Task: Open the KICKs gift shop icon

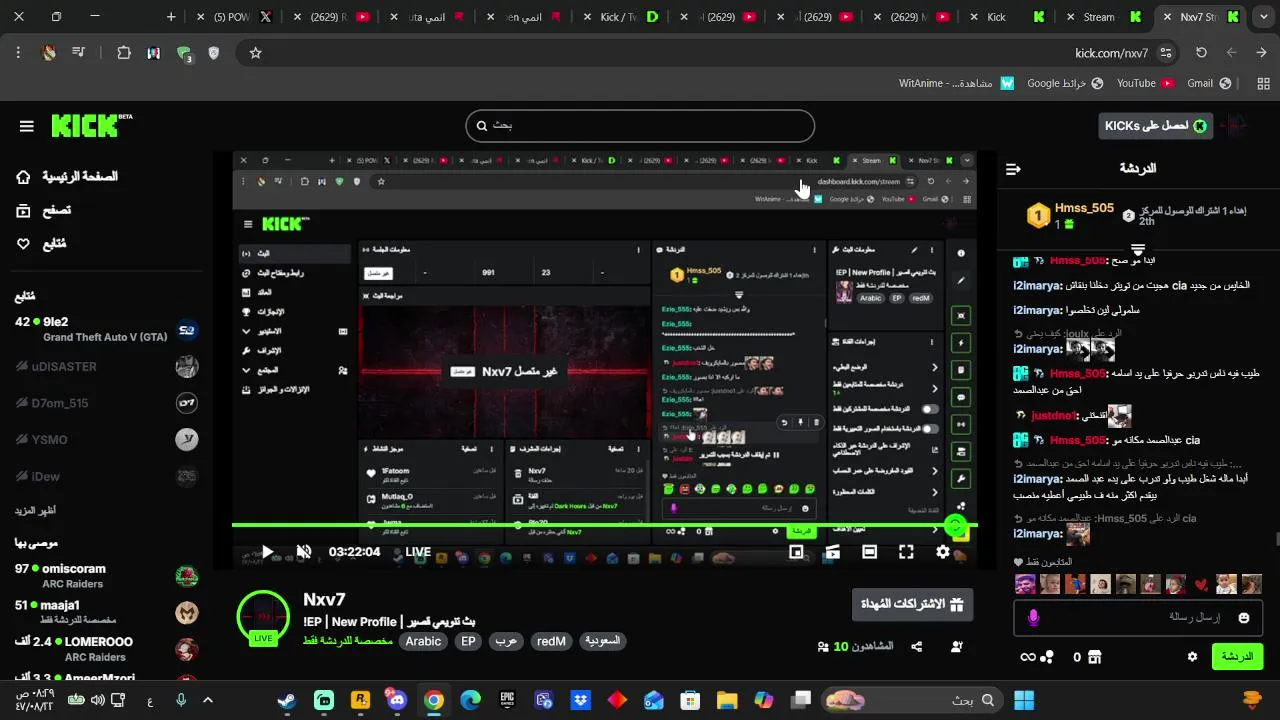Action: tap(1095, 657)
